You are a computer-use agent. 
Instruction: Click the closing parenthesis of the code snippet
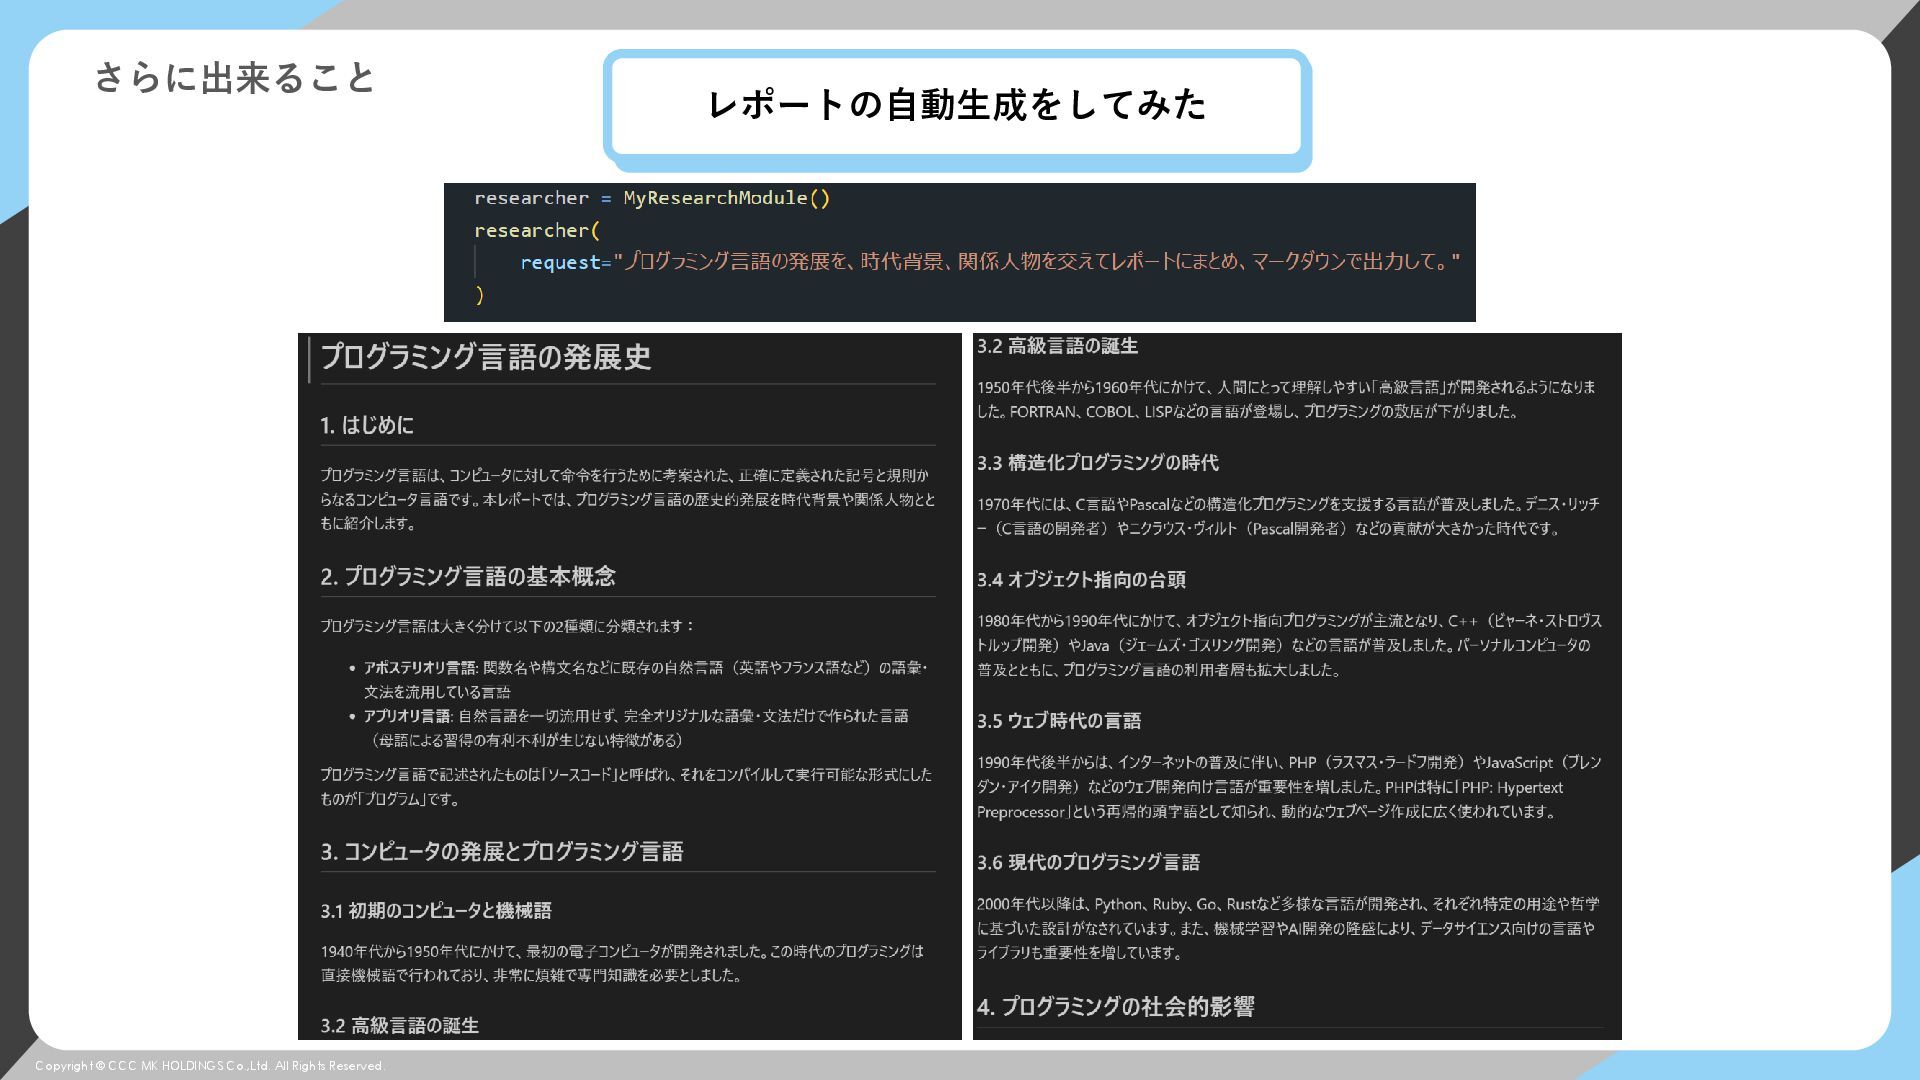(x=480, y=295)
